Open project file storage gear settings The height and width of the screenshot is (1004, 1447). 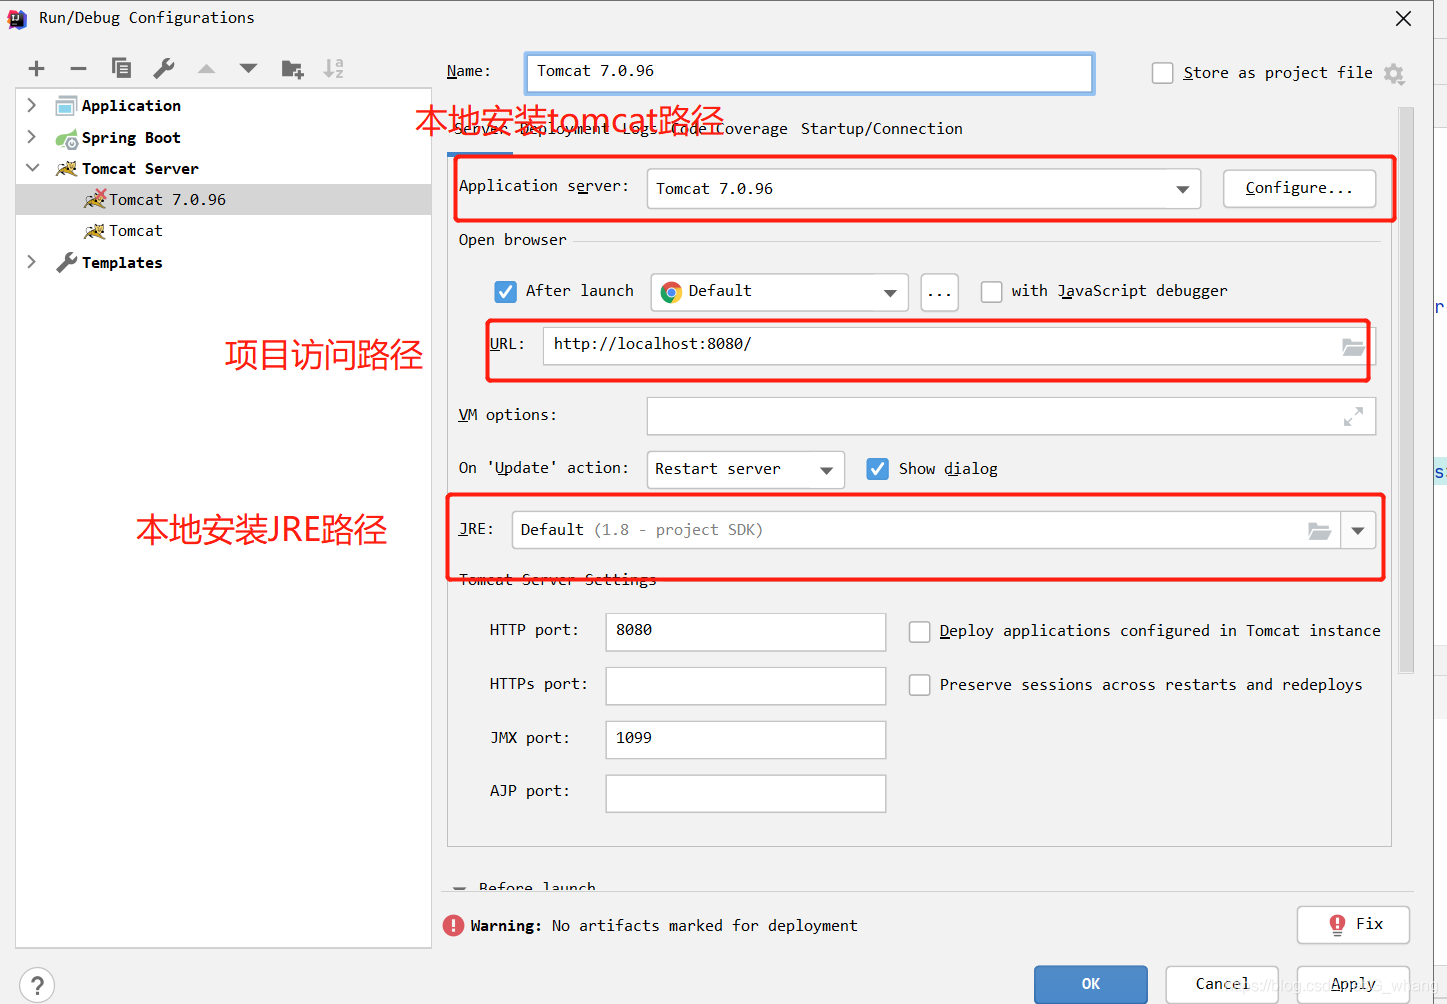pos(1394,73)
